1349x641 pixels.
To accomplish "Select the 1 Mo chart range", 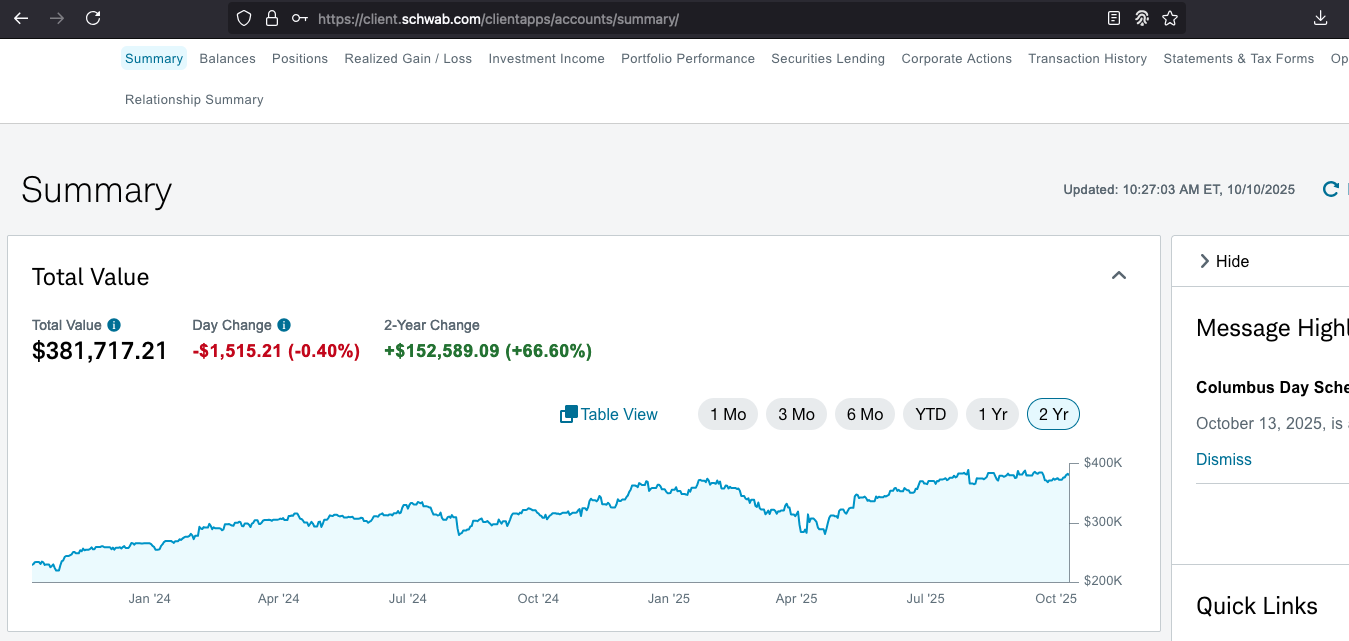I will click(x=728, y=414).
